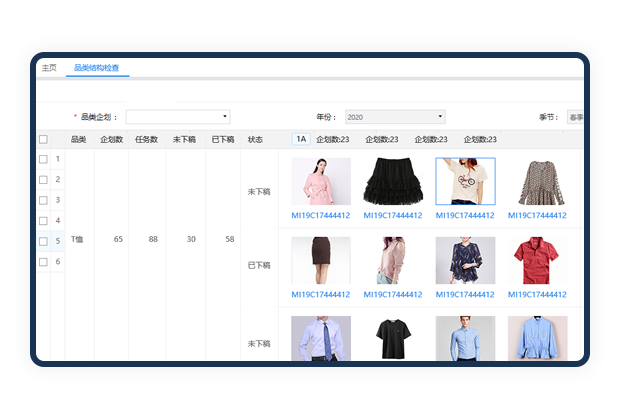The image size is (620, 420).
Task: Click the black tiered skirt thumbnail
Action: [393, 181]
